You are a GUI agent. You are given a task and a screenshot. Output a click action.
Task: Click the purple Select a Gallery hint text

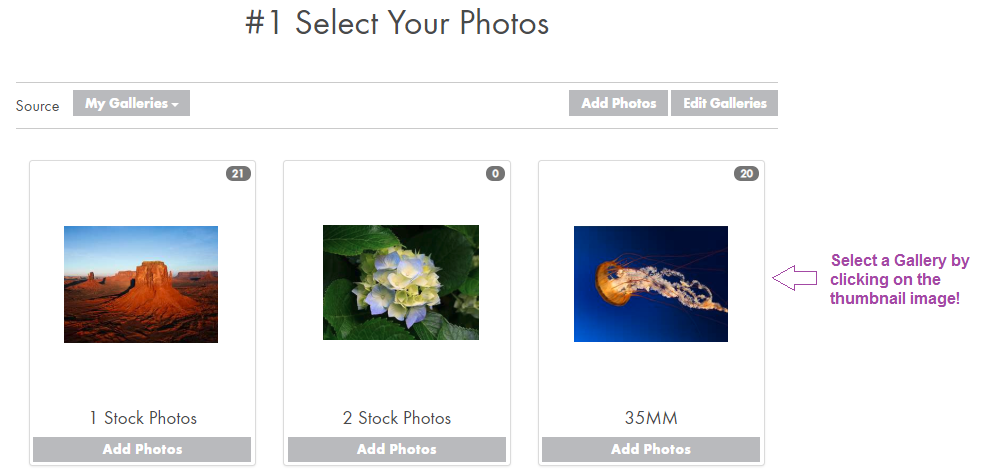899,279
